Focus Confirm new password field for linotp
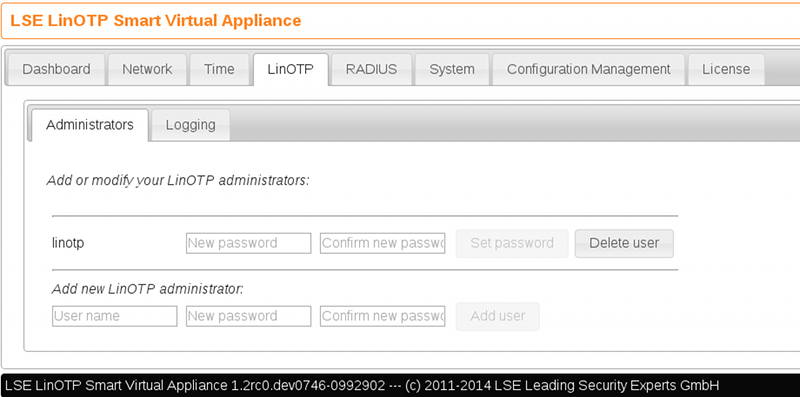Viewport: 800px width, 397px height. [x=383, y=243]
